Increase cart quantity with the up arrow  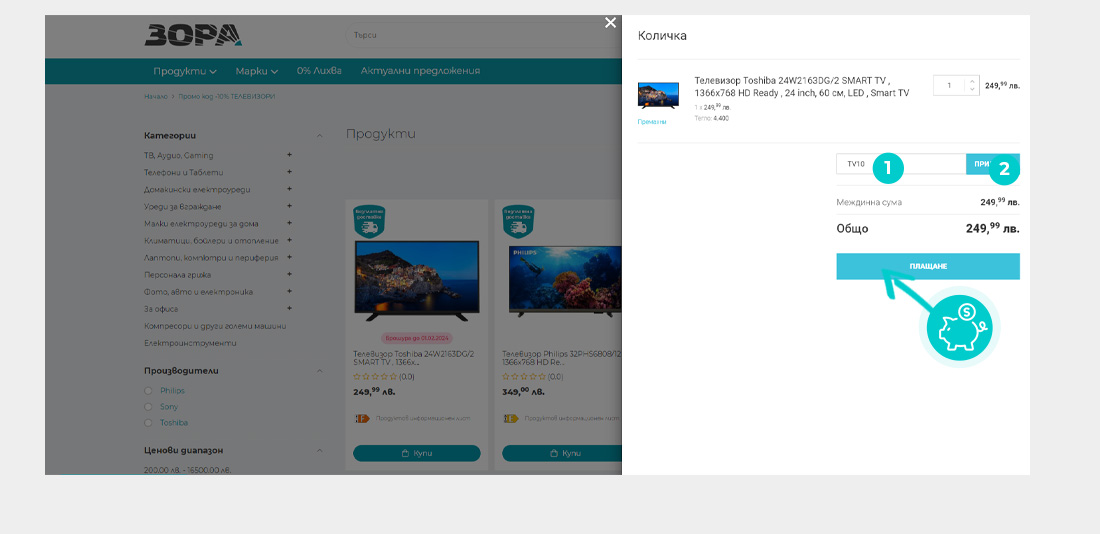coord(972,81)
